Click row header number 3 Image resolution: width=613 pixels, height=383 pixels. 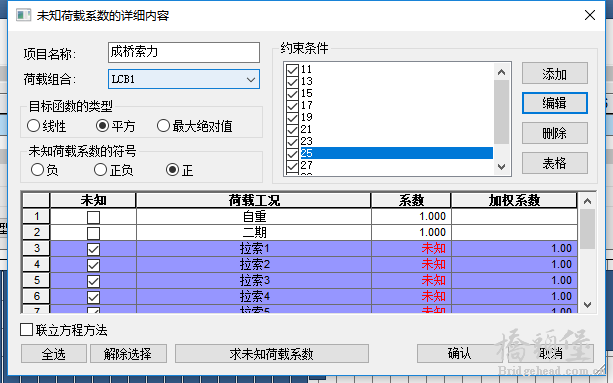click(36, 248)
